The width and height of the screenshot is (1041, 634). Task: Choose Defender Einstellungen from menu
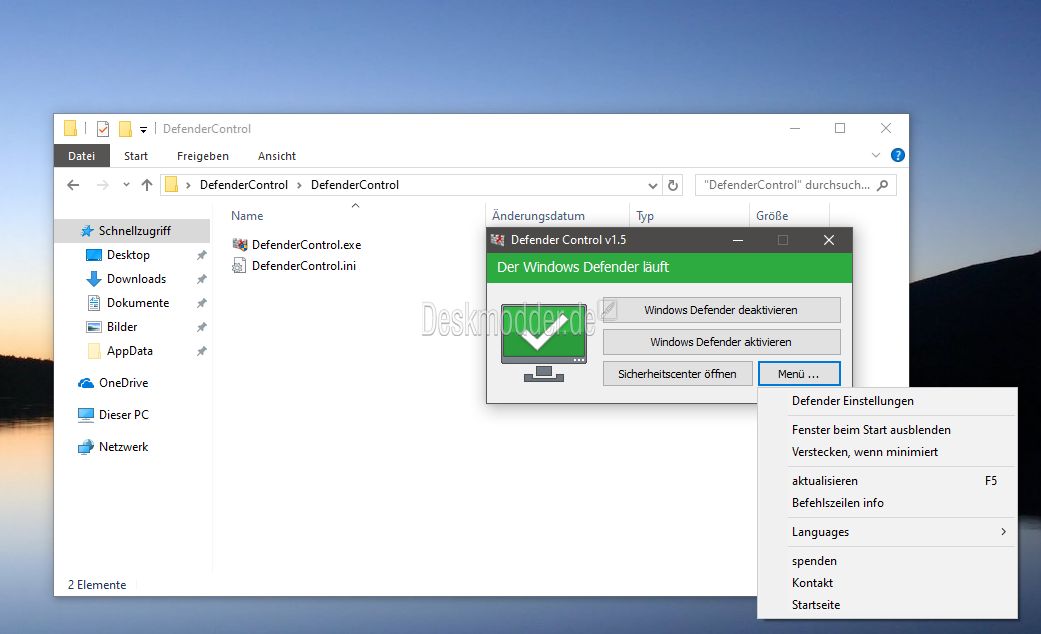coord(852,401)
